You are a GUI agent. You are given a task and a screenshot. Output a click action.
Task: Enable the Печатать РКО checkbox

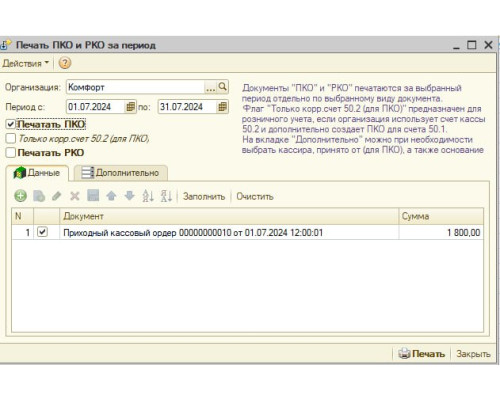[x=11, y=153]
